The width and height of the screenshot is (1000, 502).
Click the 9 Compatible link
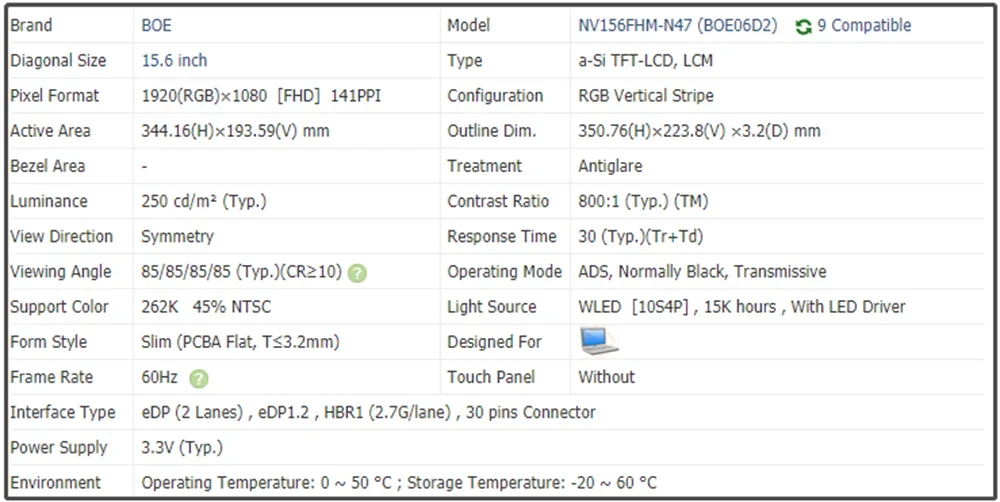tap(864, 26)
